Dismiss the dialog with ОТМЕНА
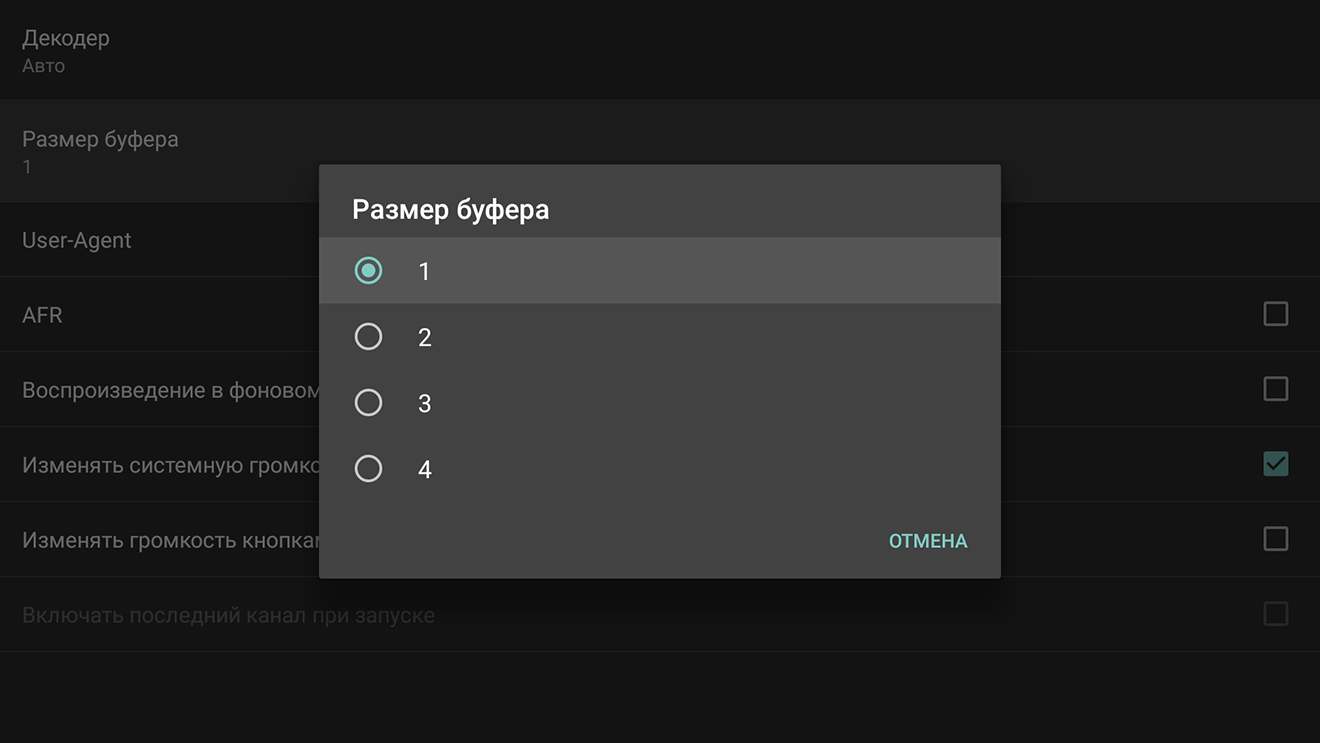 pyautogui.click(x=928, y=541)
